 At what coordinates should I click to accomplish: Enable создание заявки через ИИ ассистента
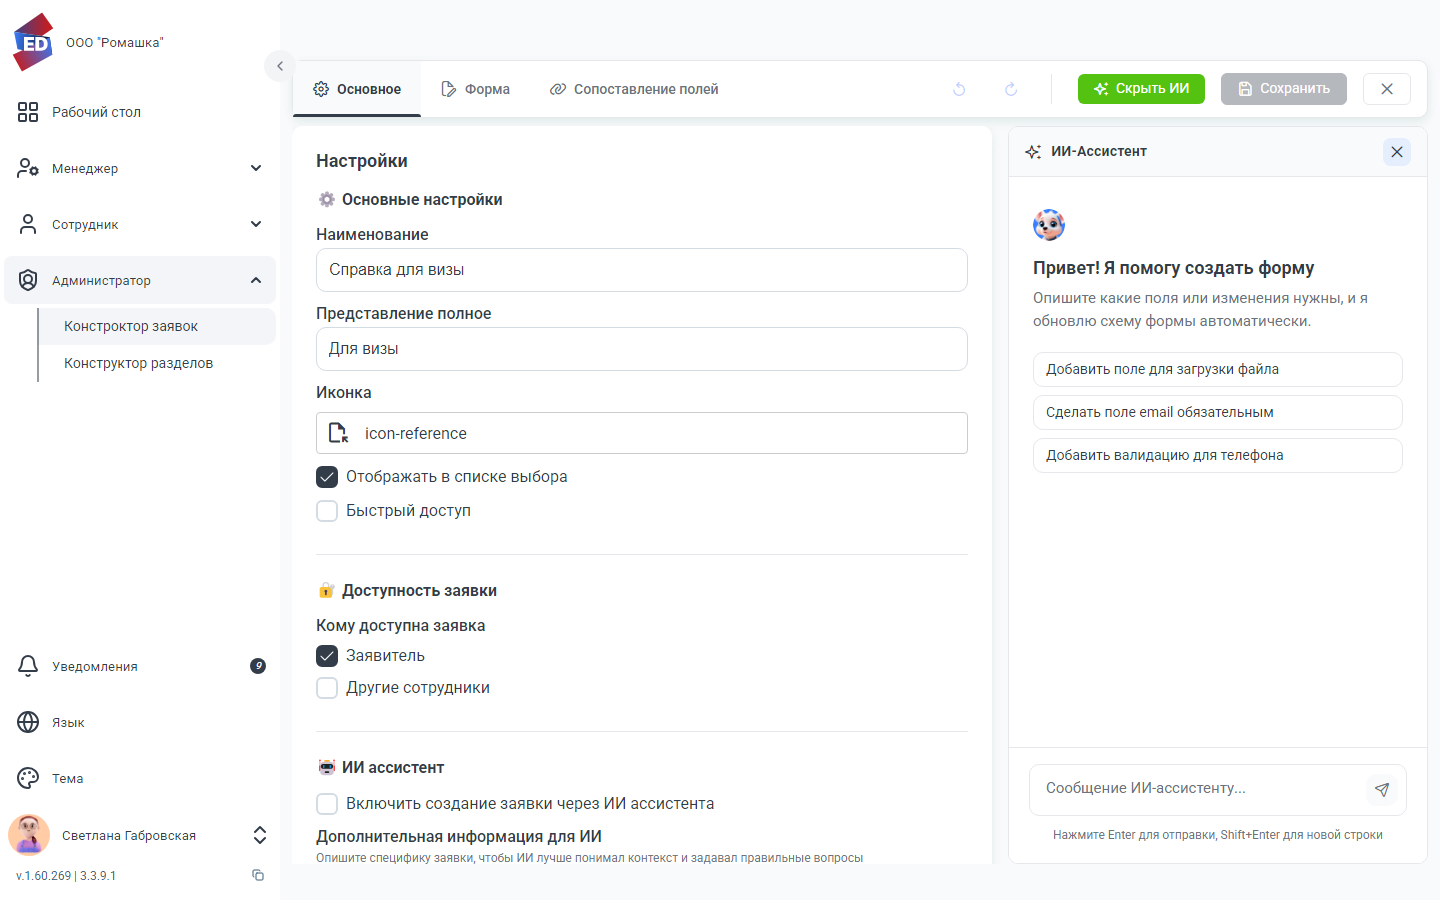(327, 804)
